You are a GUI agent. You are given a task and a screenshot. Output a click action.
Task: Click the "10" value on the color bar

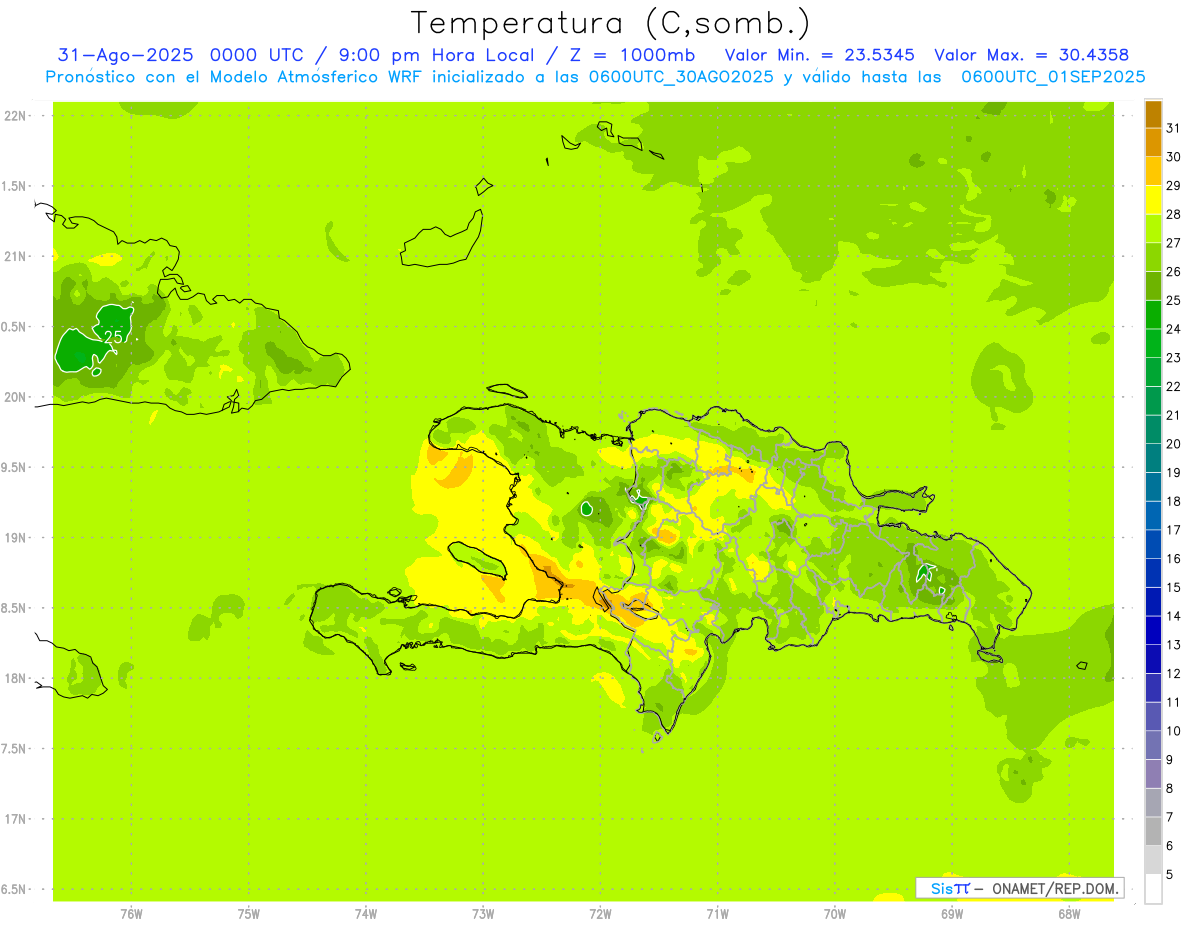(x=1174, y=731)
